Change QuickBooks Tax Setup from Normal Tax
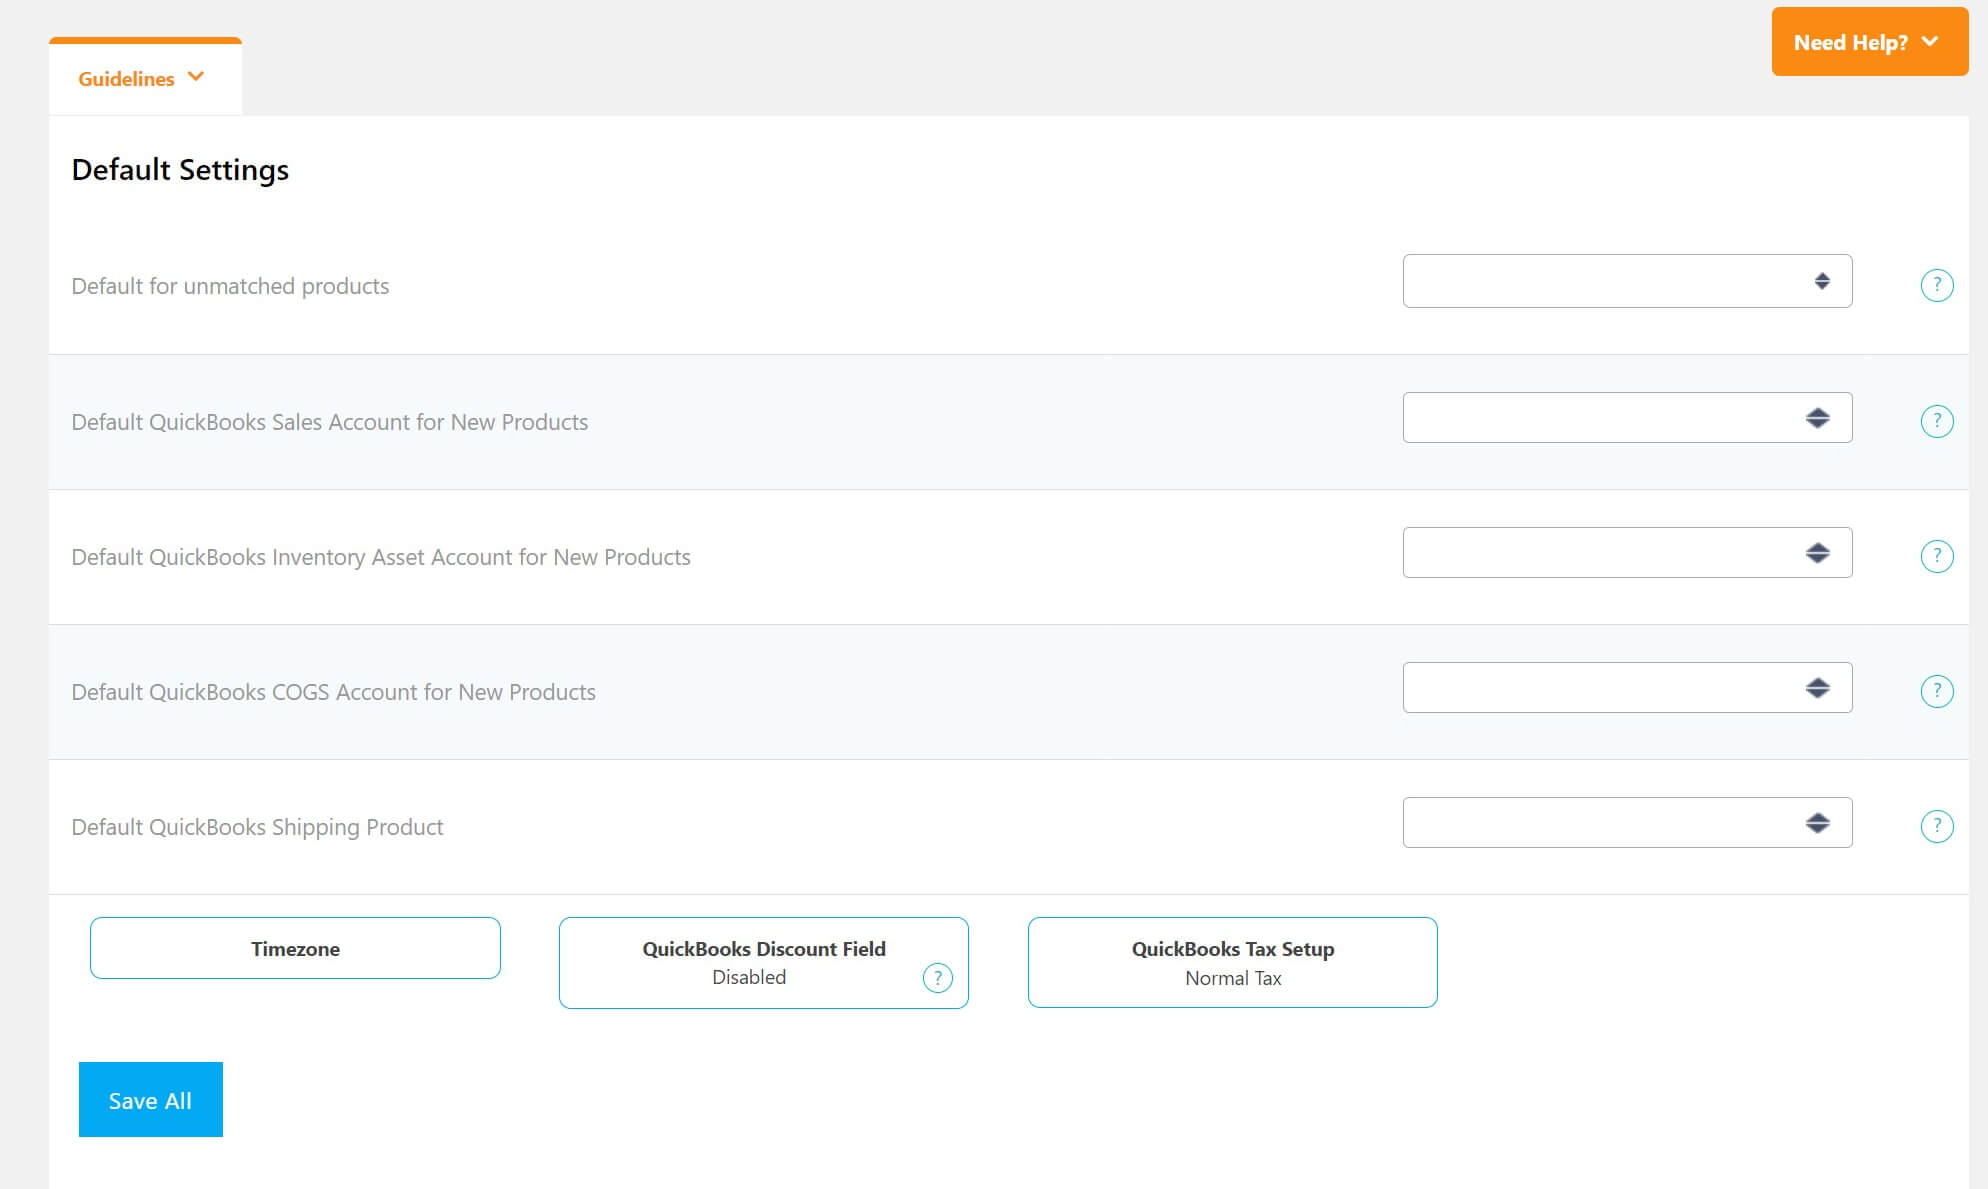This screenshot has width=1988, height=1189. point(1232,962)
